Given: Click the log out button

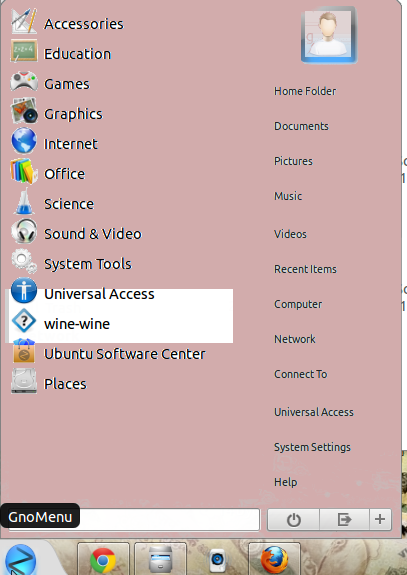Looking at the screenshot, I should pos(344,519).
